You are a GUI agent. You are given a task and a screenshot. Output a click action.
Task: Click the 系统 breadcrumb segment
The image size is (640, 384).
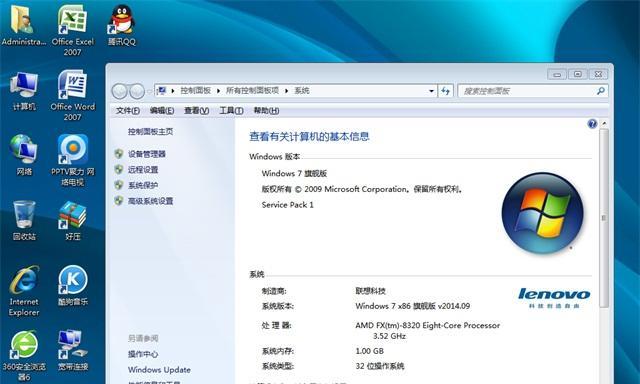point(302,91)
